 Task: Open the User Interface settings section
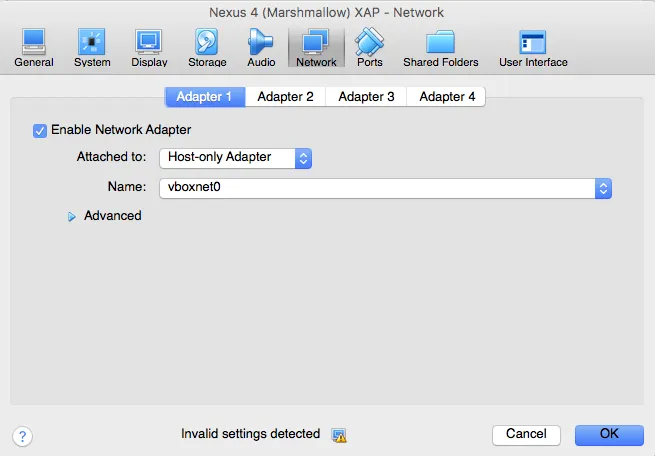point(533,48)
